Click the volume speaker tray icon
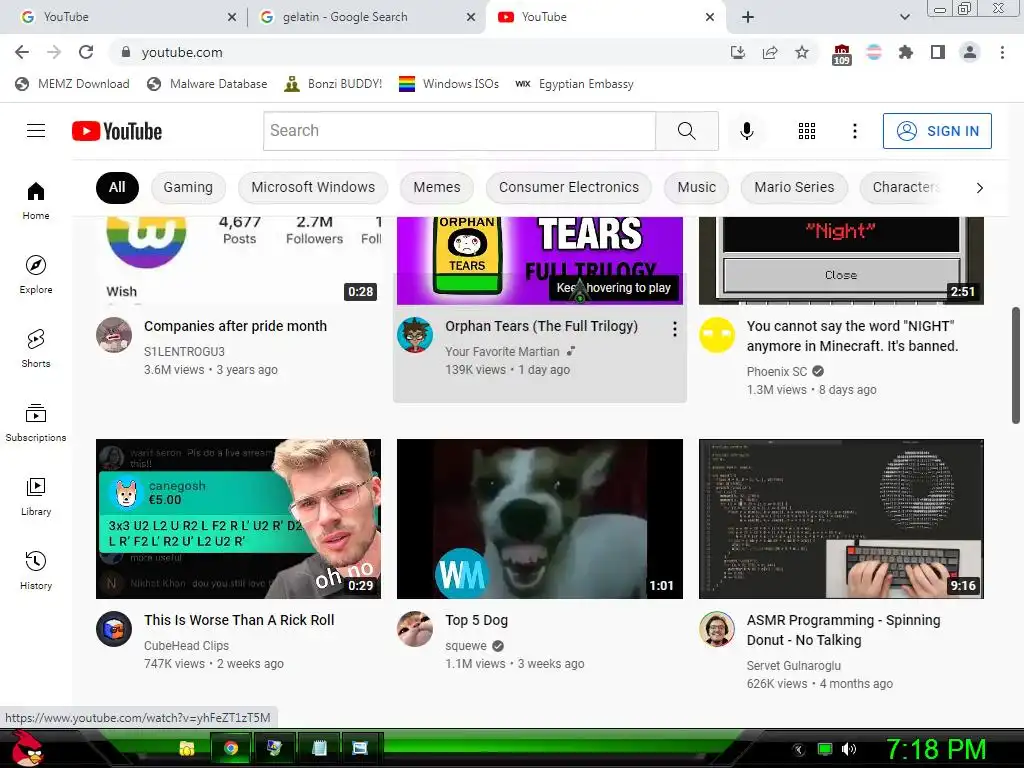The image size is (1024, 768). 849,749
